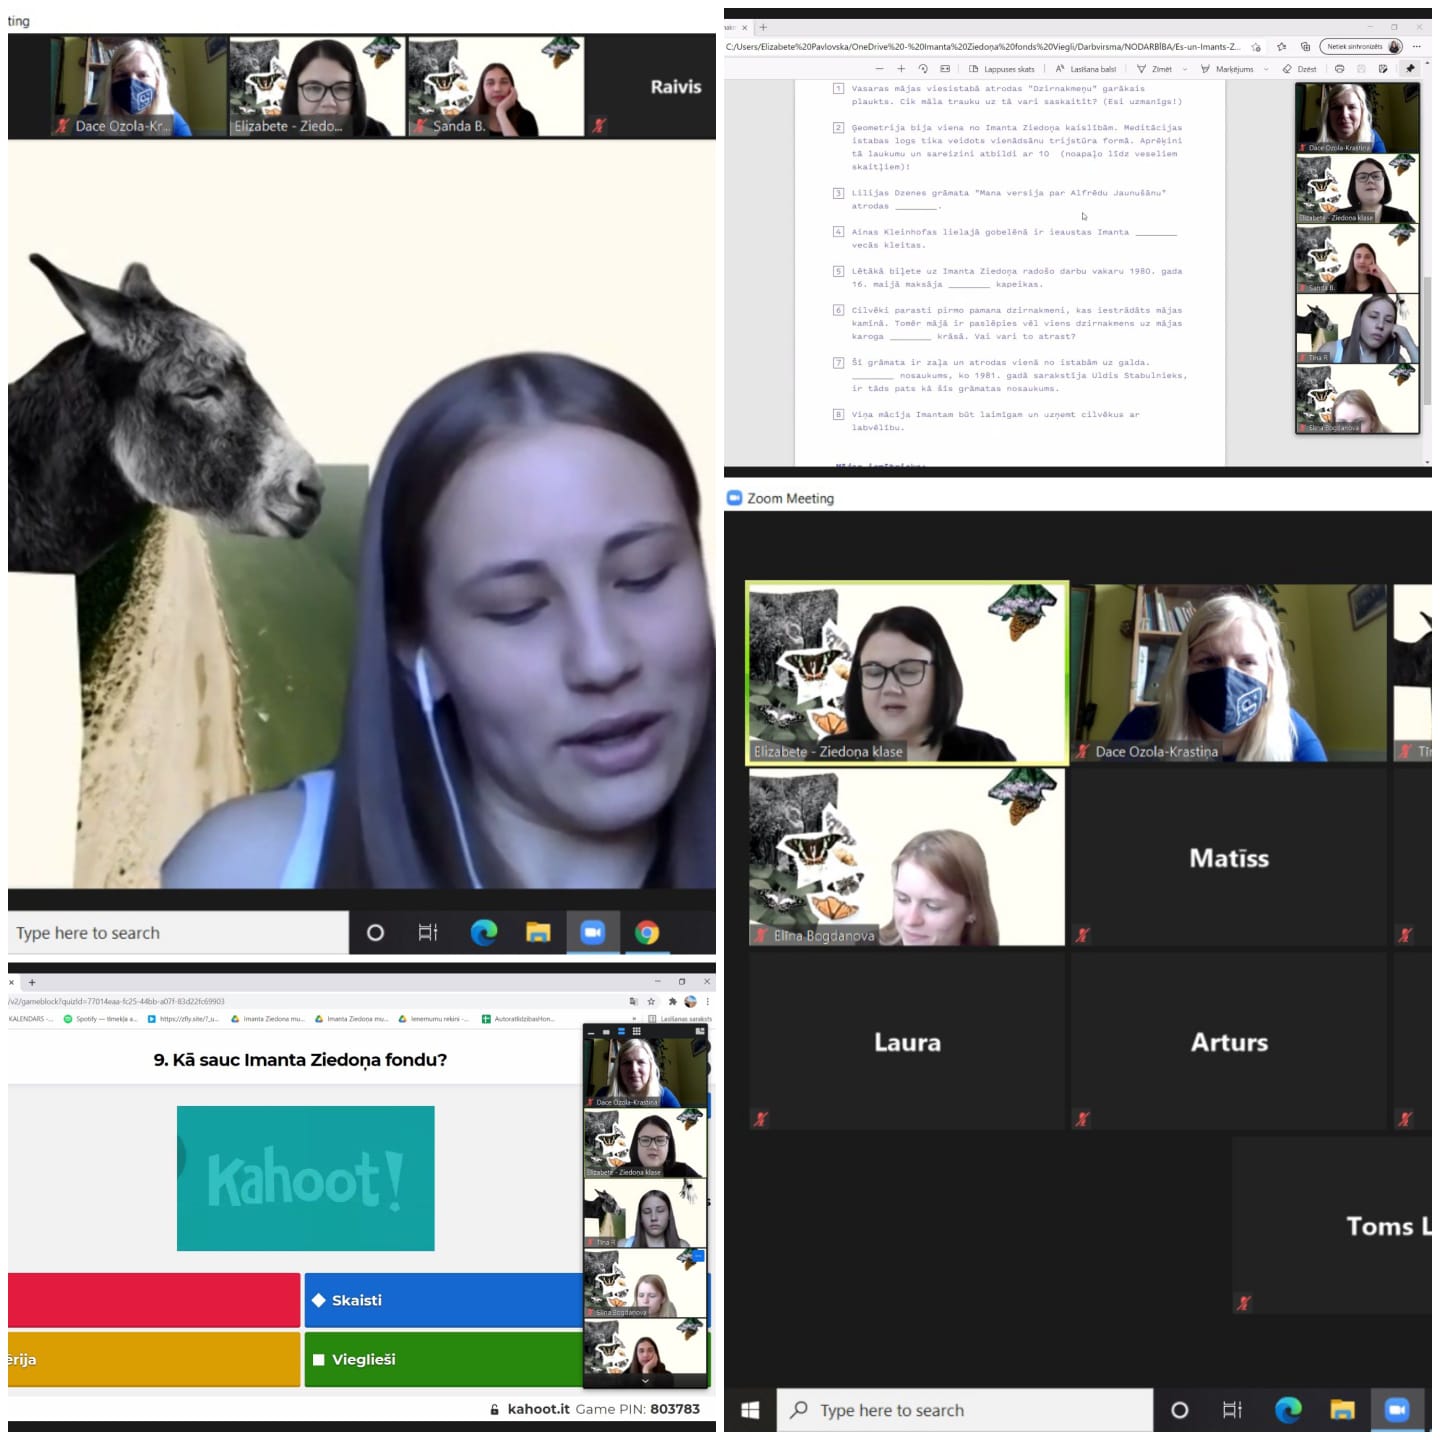Open a new tab in the PDF browser
Viewport: 1440px width, 1440px height.
(763, 27)
